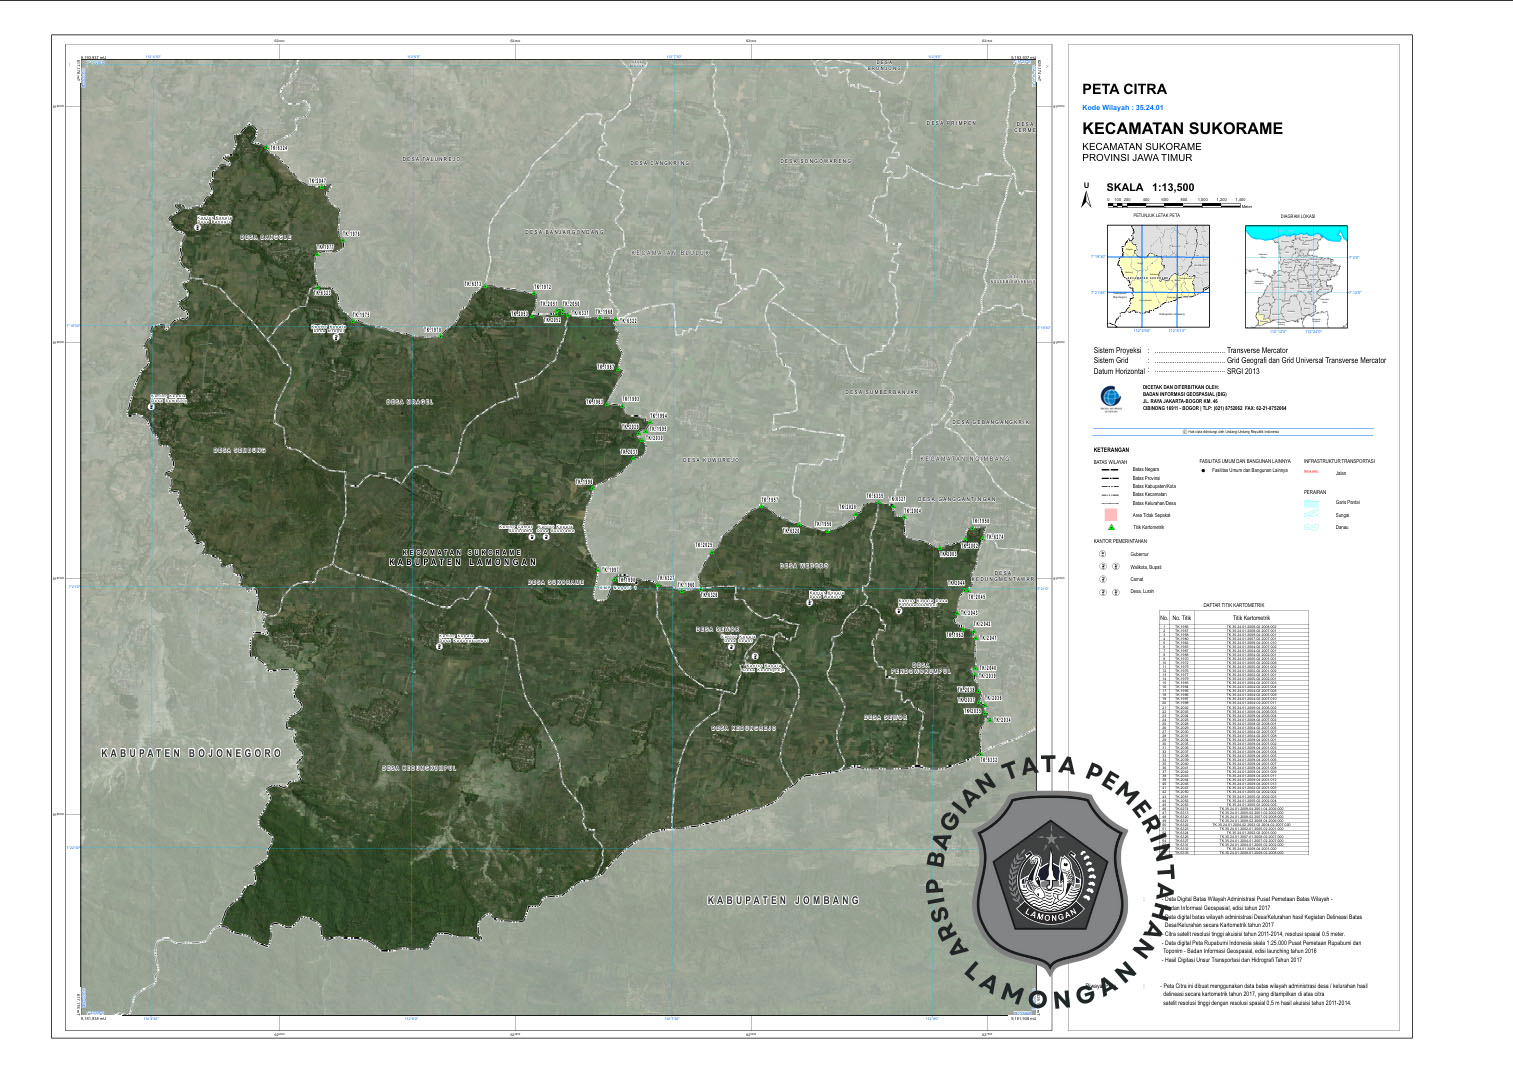Image resolution: width=1513 pixels, height=1071 pixels.
Task: Open the Petunjuk Letak Peta inset map
Action: point(1158,276)
